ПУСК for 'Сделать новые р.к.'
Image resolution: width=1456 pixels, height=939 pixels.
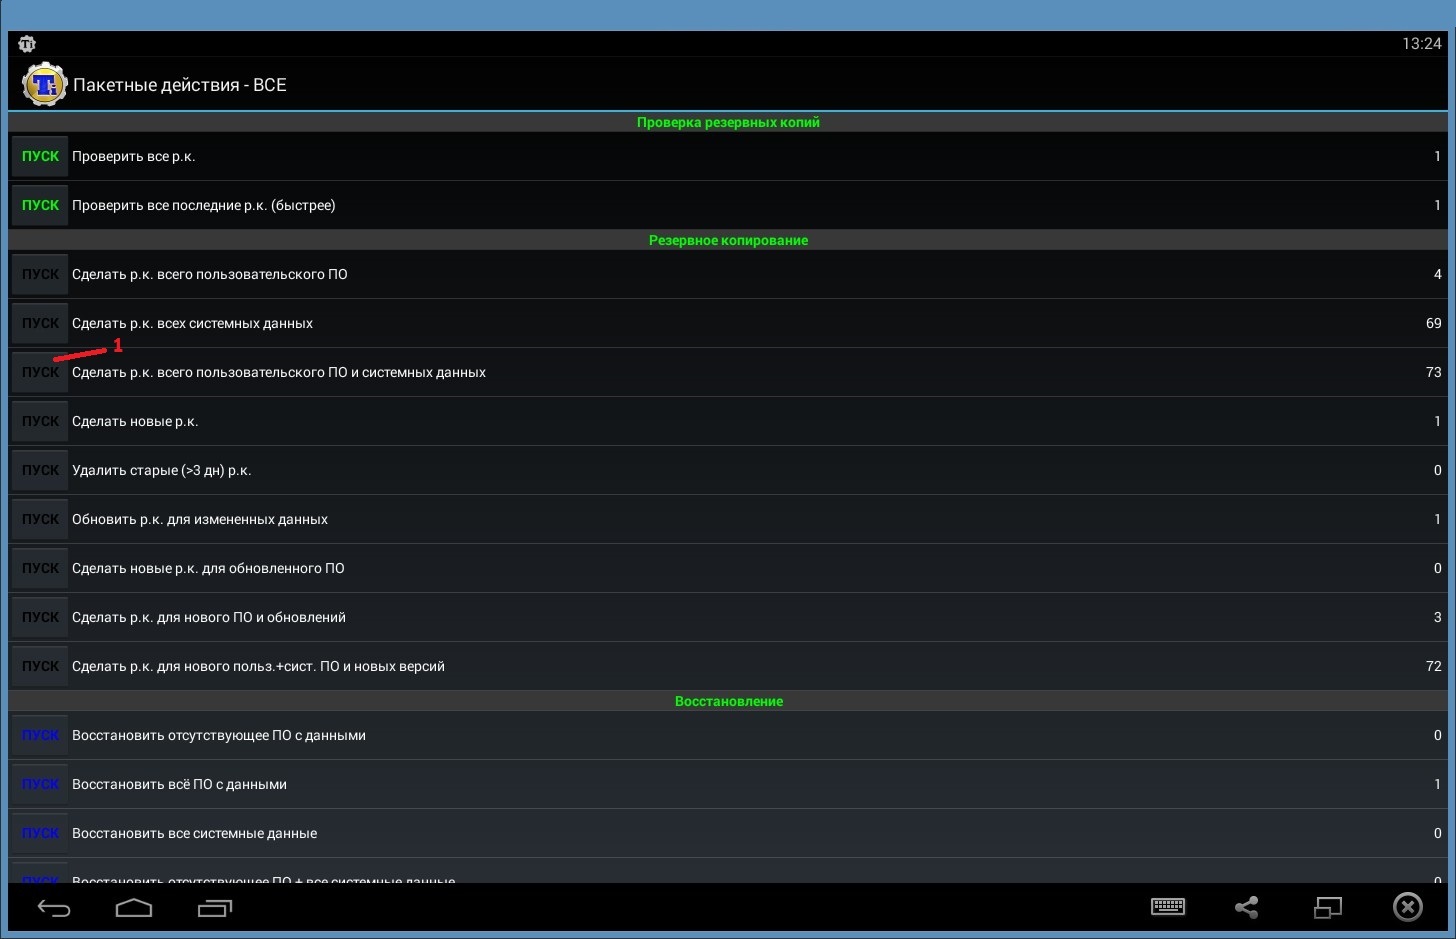tap(40, 421)
